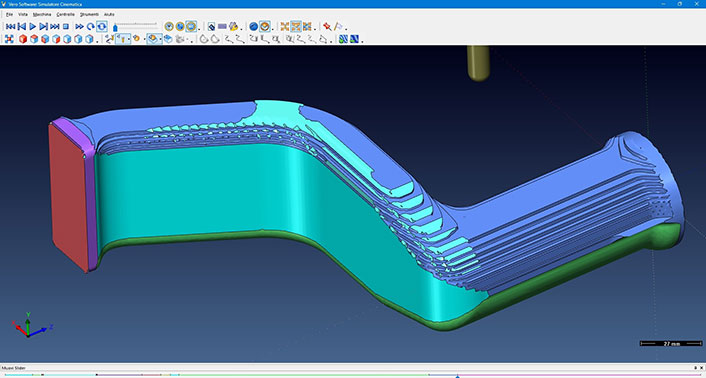Open the Strumenti menu
Image resolution: width=706 pixels, height=378 pixels.
pos(89,14)
